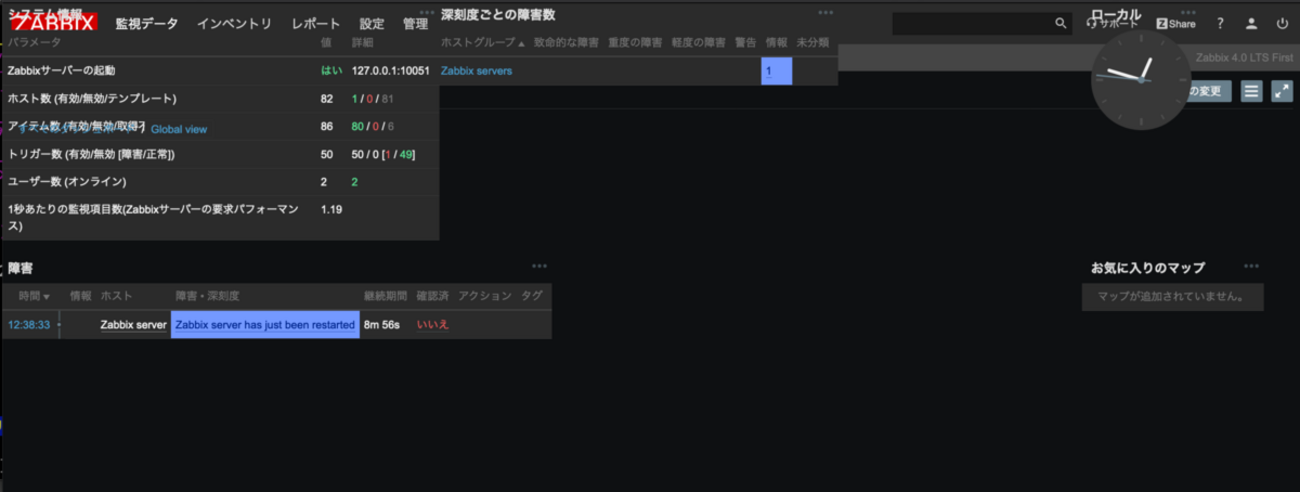Open ローカル clock widget three-dot menu

pyautogui.click(x=1187, y=13)
